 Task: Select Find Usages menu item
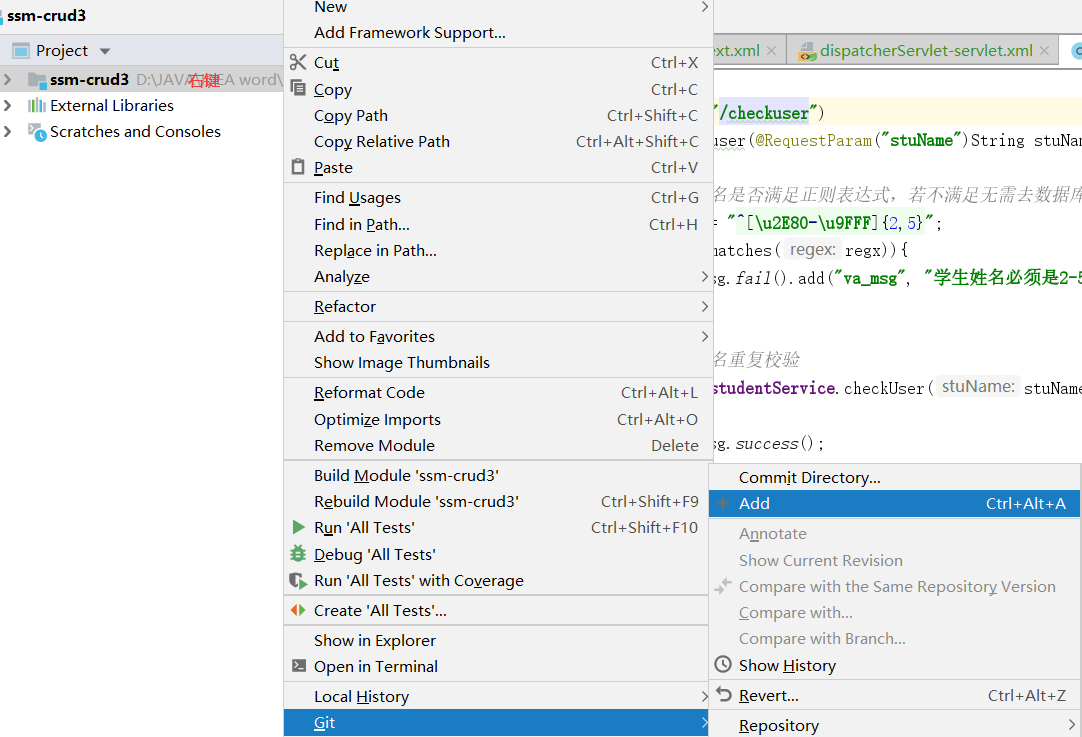496,197
